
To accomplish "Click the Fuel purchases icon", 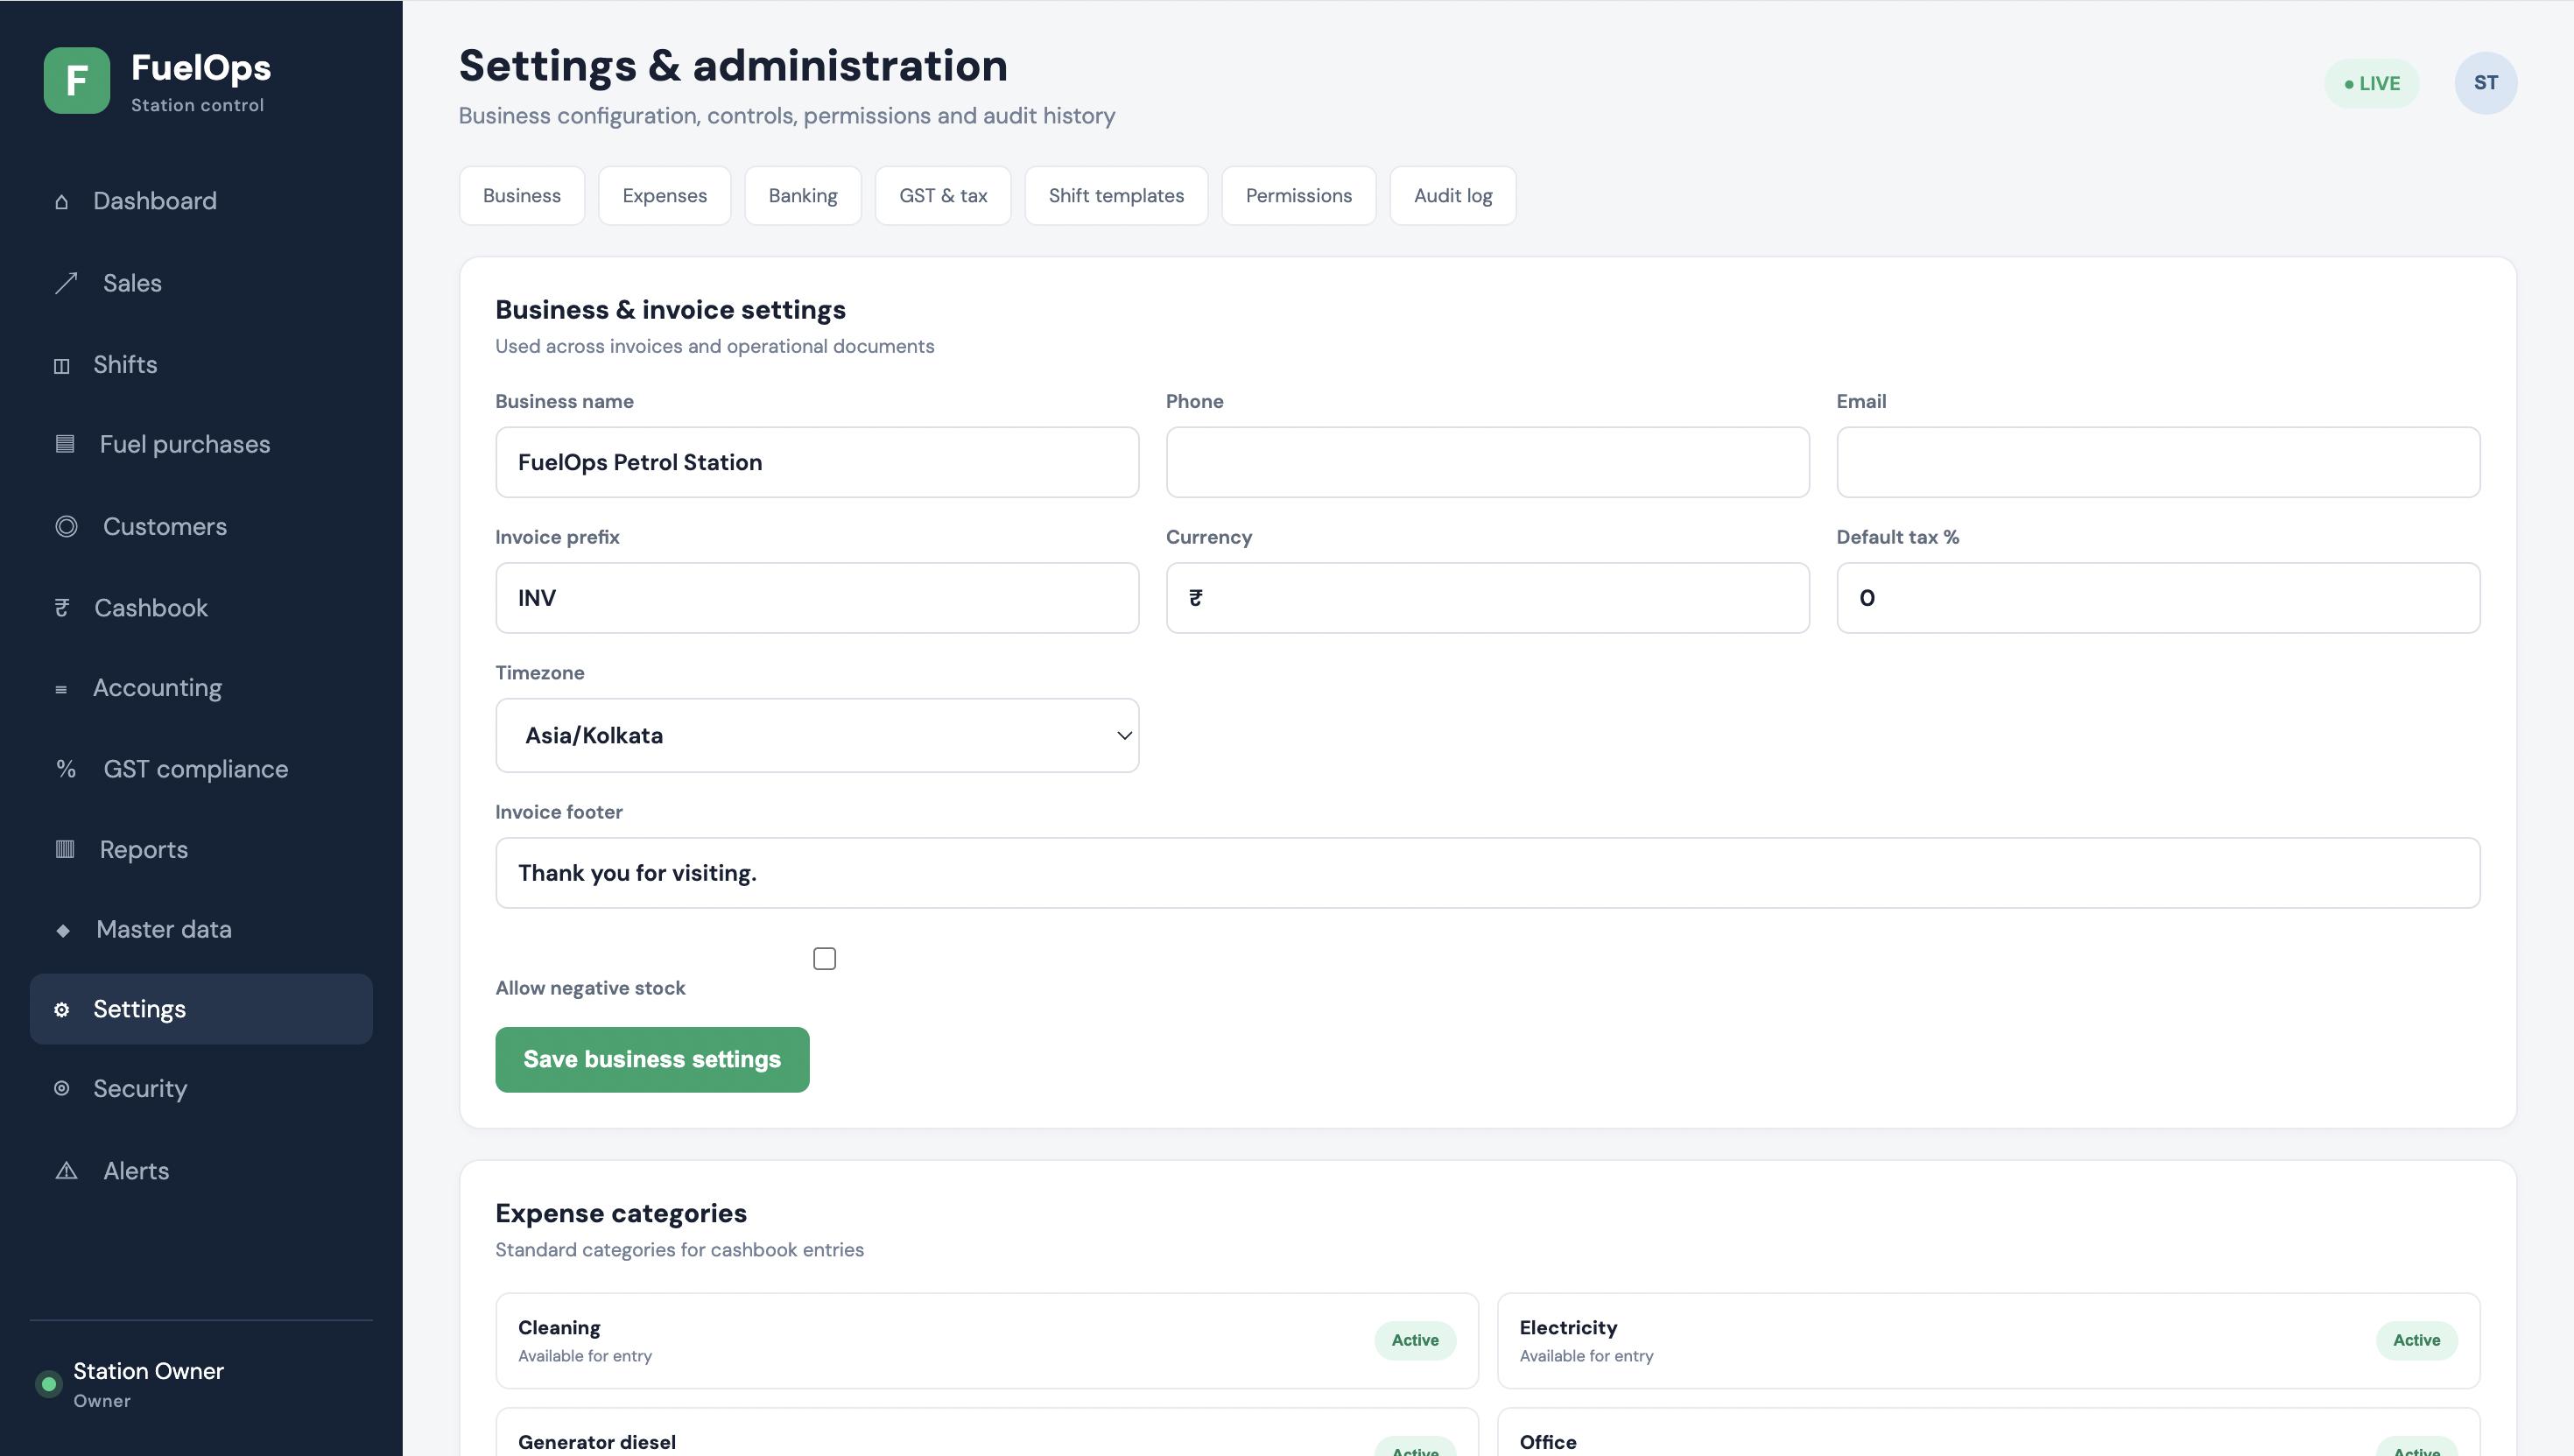I will pos(65,444).
